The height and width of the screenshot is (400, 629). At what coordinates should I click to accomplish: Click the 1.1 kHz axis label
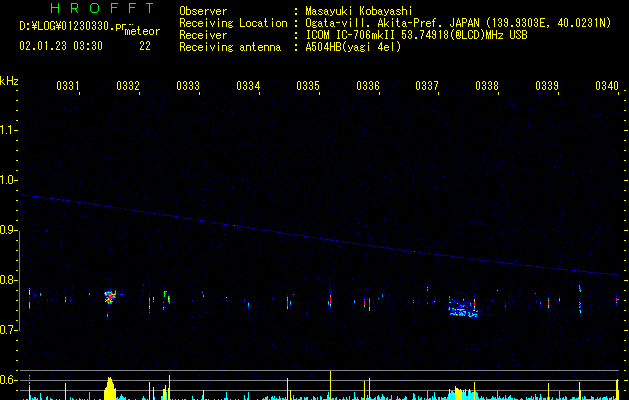[8, 130]
